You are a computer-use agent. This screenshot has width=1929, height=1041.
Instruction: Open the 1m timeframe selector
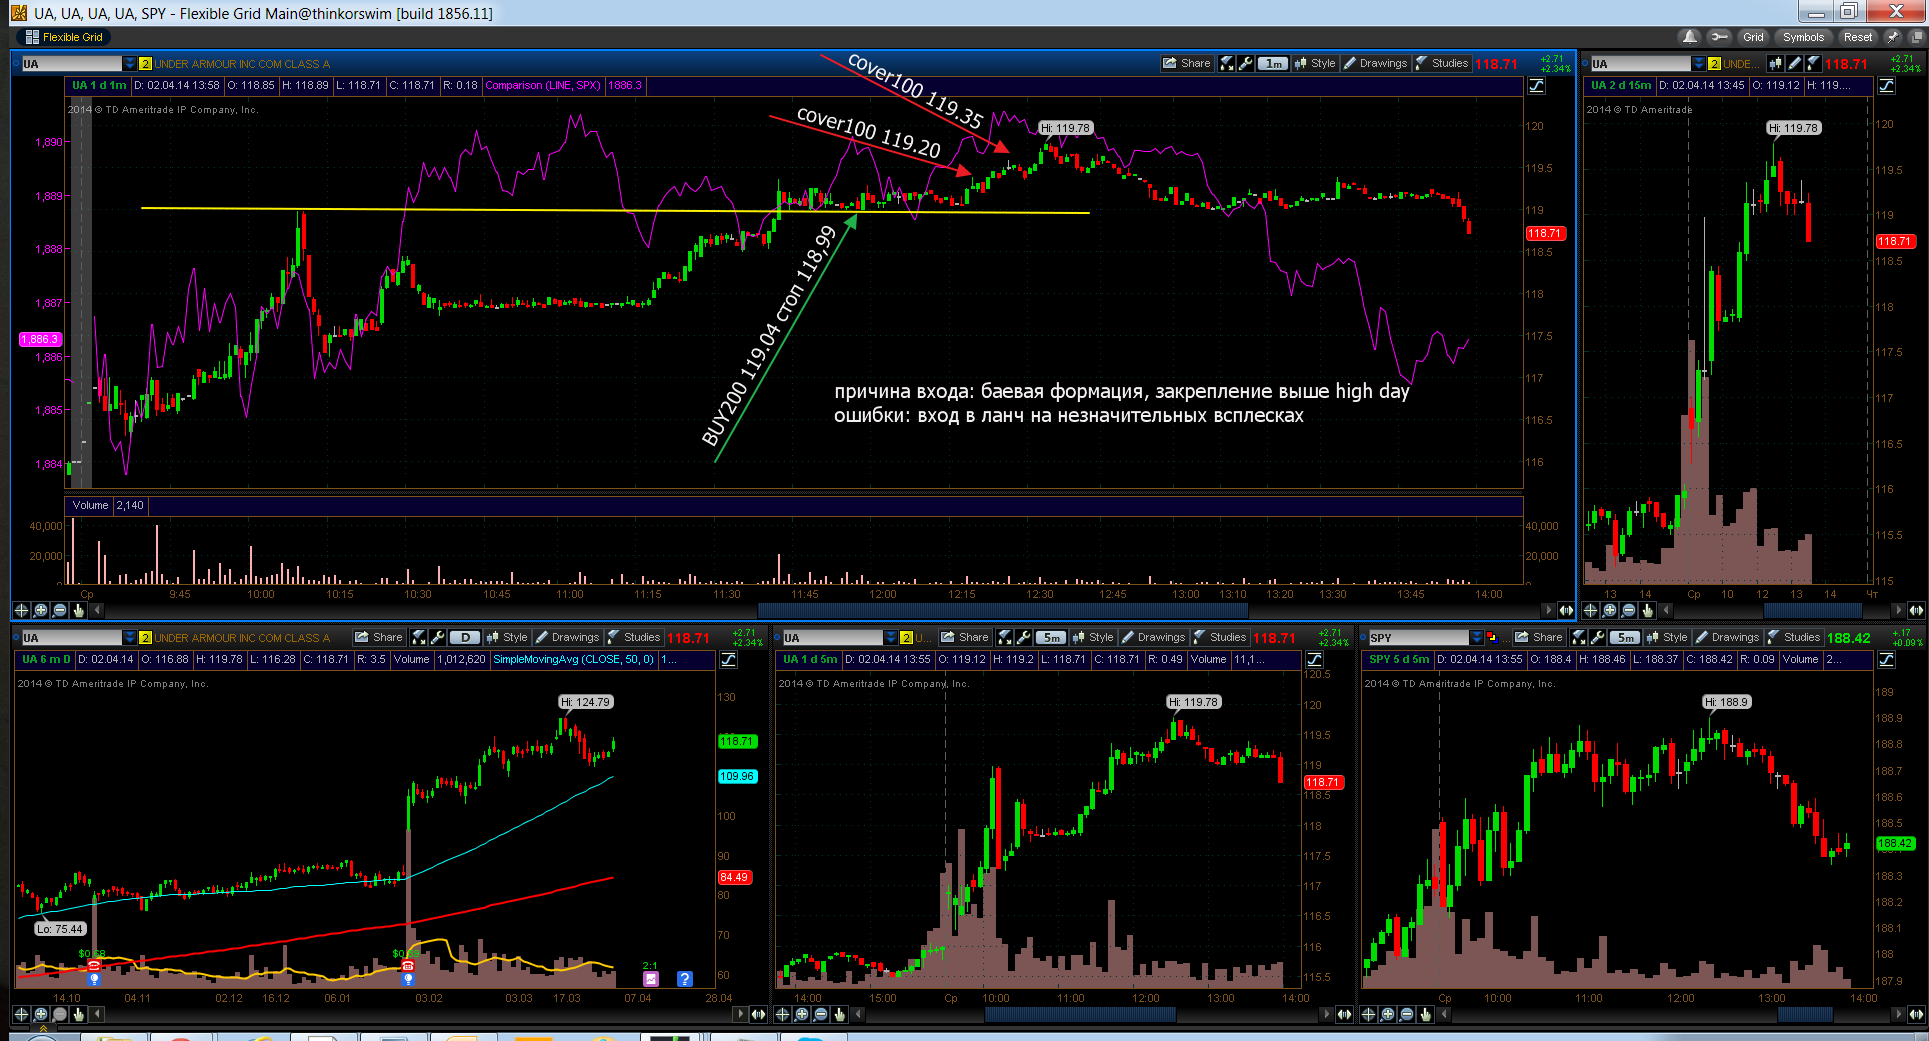pos(1273,64)
